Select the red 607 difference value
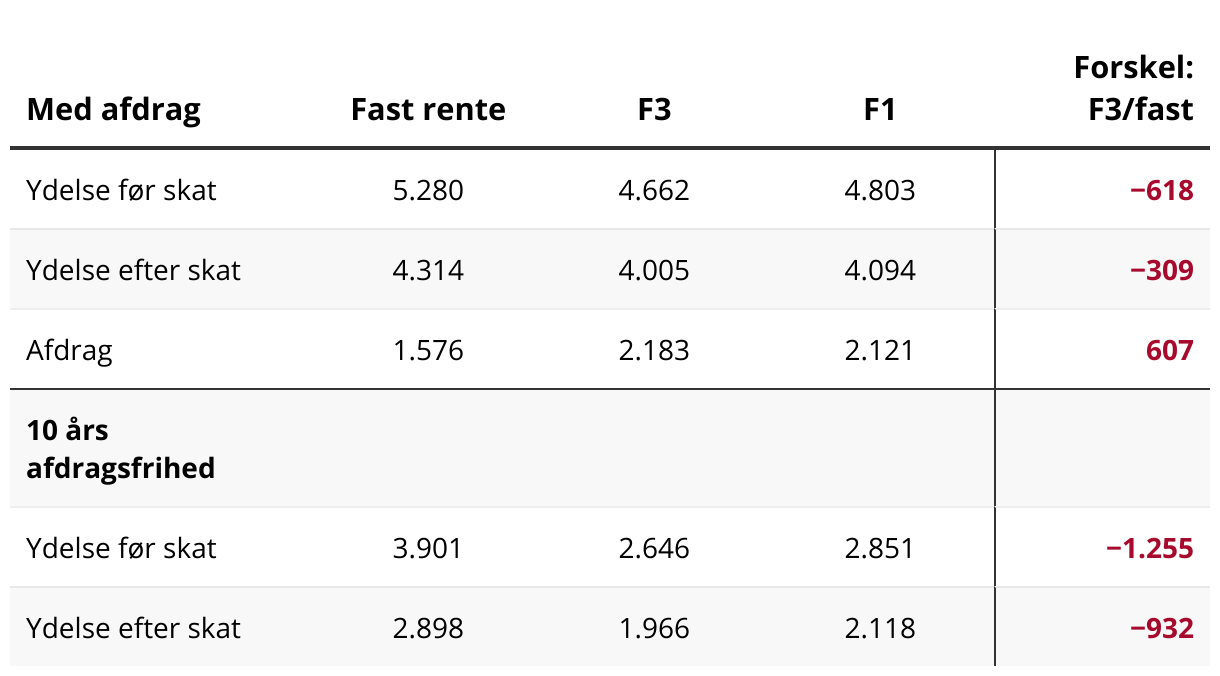The image size is (1220, 676). coord(1169,350)
